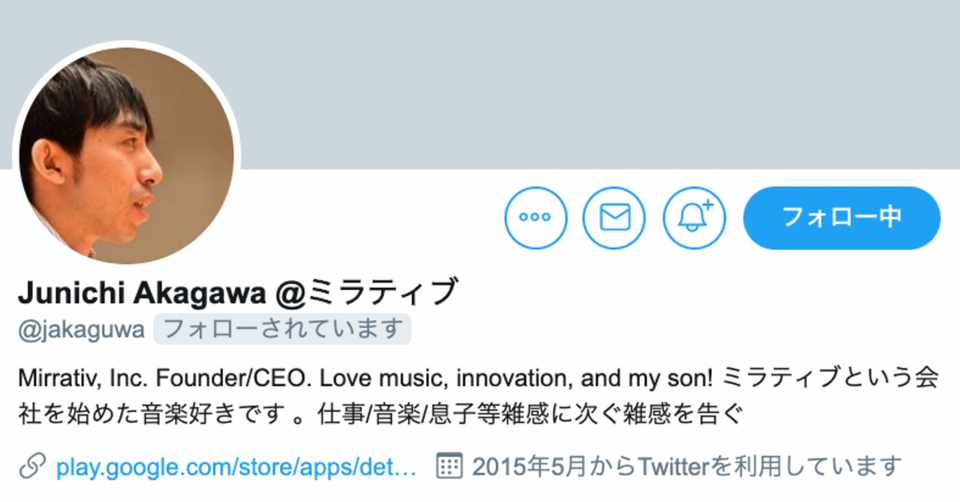This screenshot has width=960, height=502.
Task: Toggle the フォロー中 following button
Action: click(x=841, y=217)
